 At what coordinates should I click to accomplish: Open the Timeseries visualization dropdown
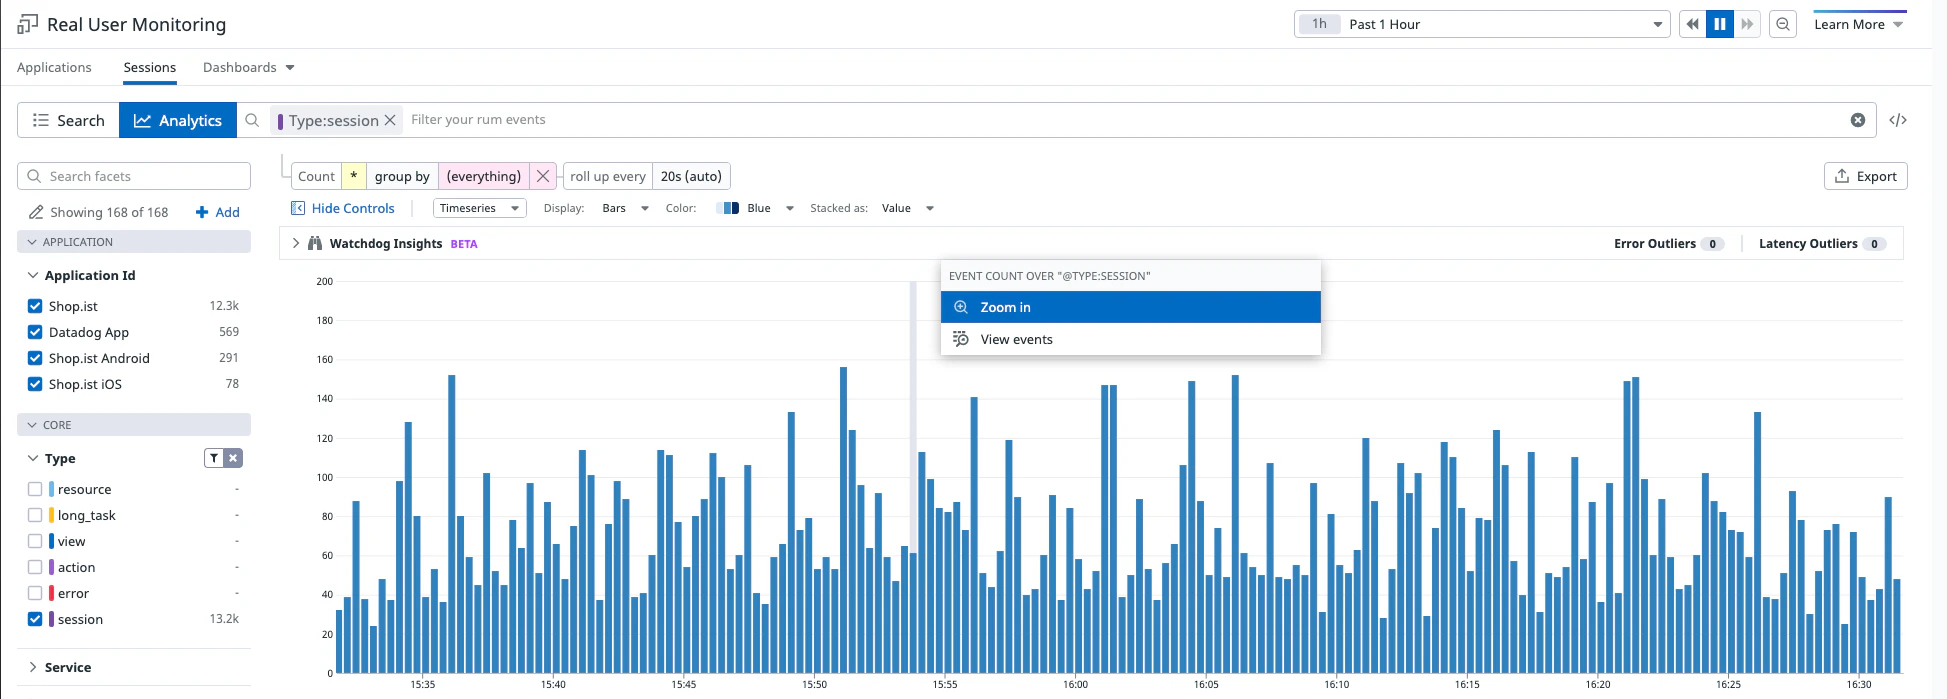click(480, 208)
